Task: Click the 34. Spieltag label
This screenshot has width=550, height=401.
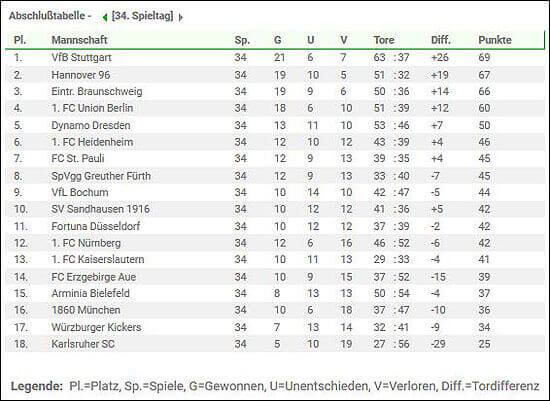Action: click(x=142, y=16)
